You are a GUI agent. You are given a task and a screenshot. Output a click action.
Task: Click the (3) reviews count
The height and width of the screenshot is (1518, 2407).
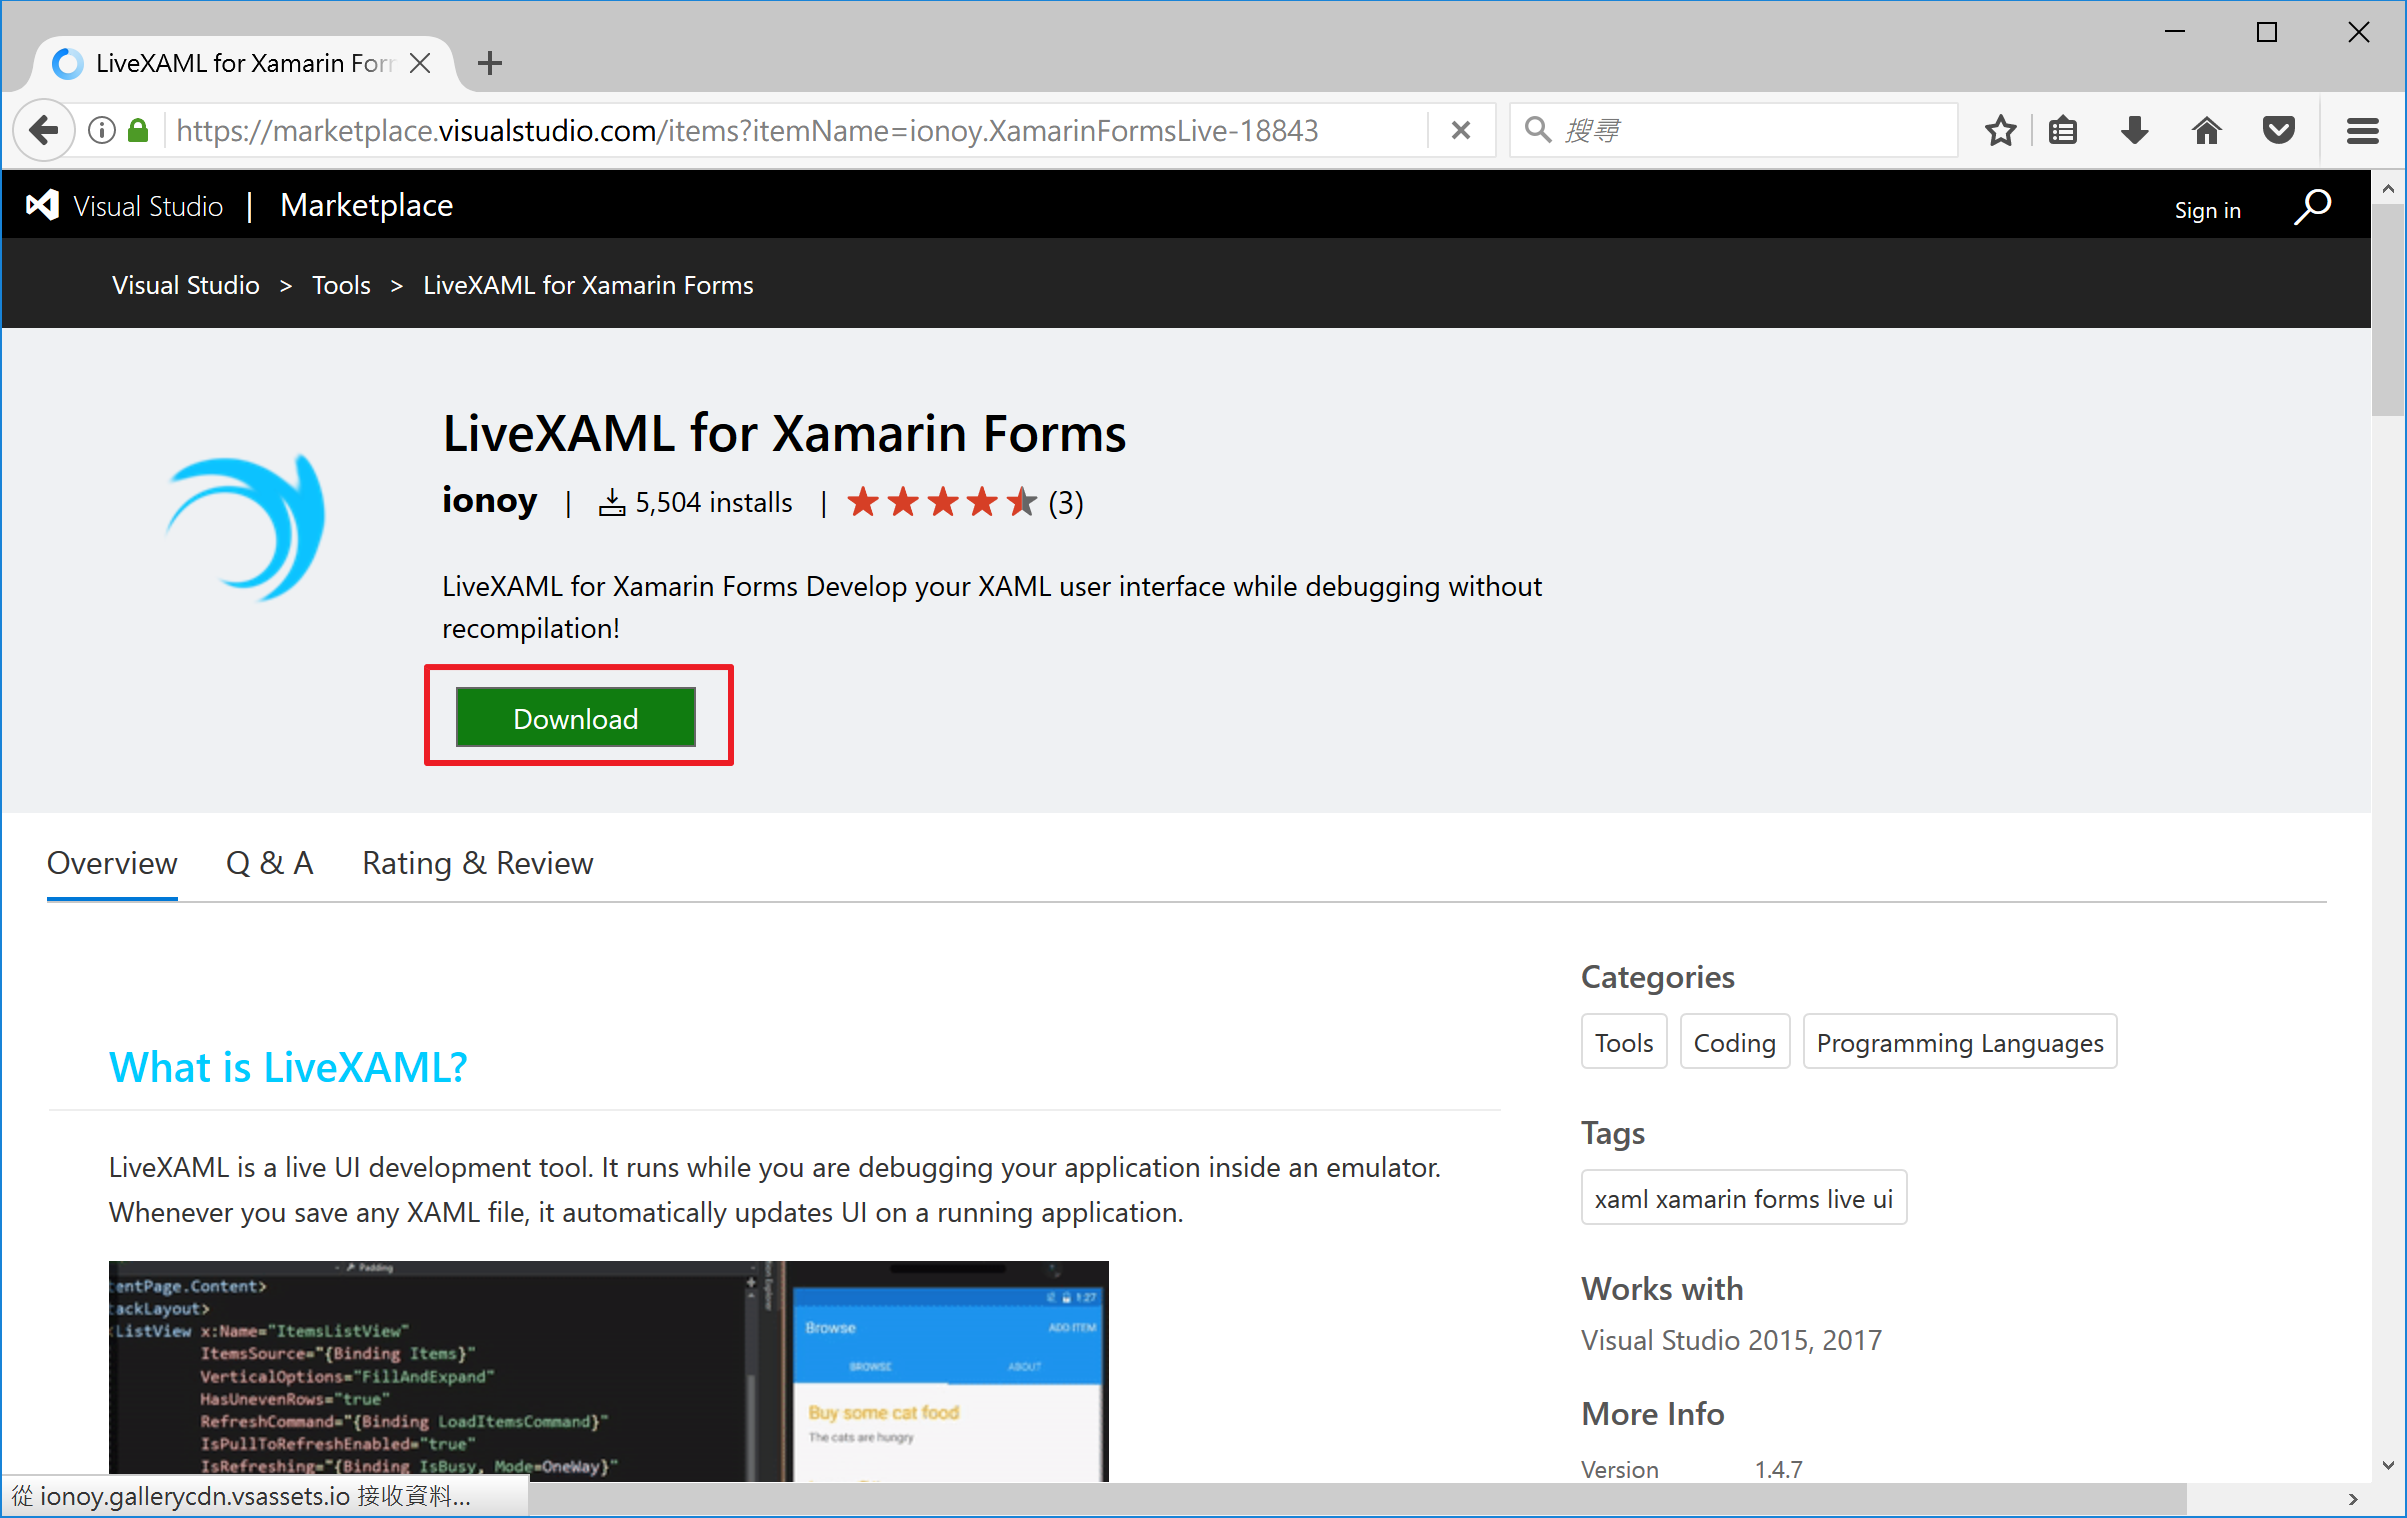1066,502
